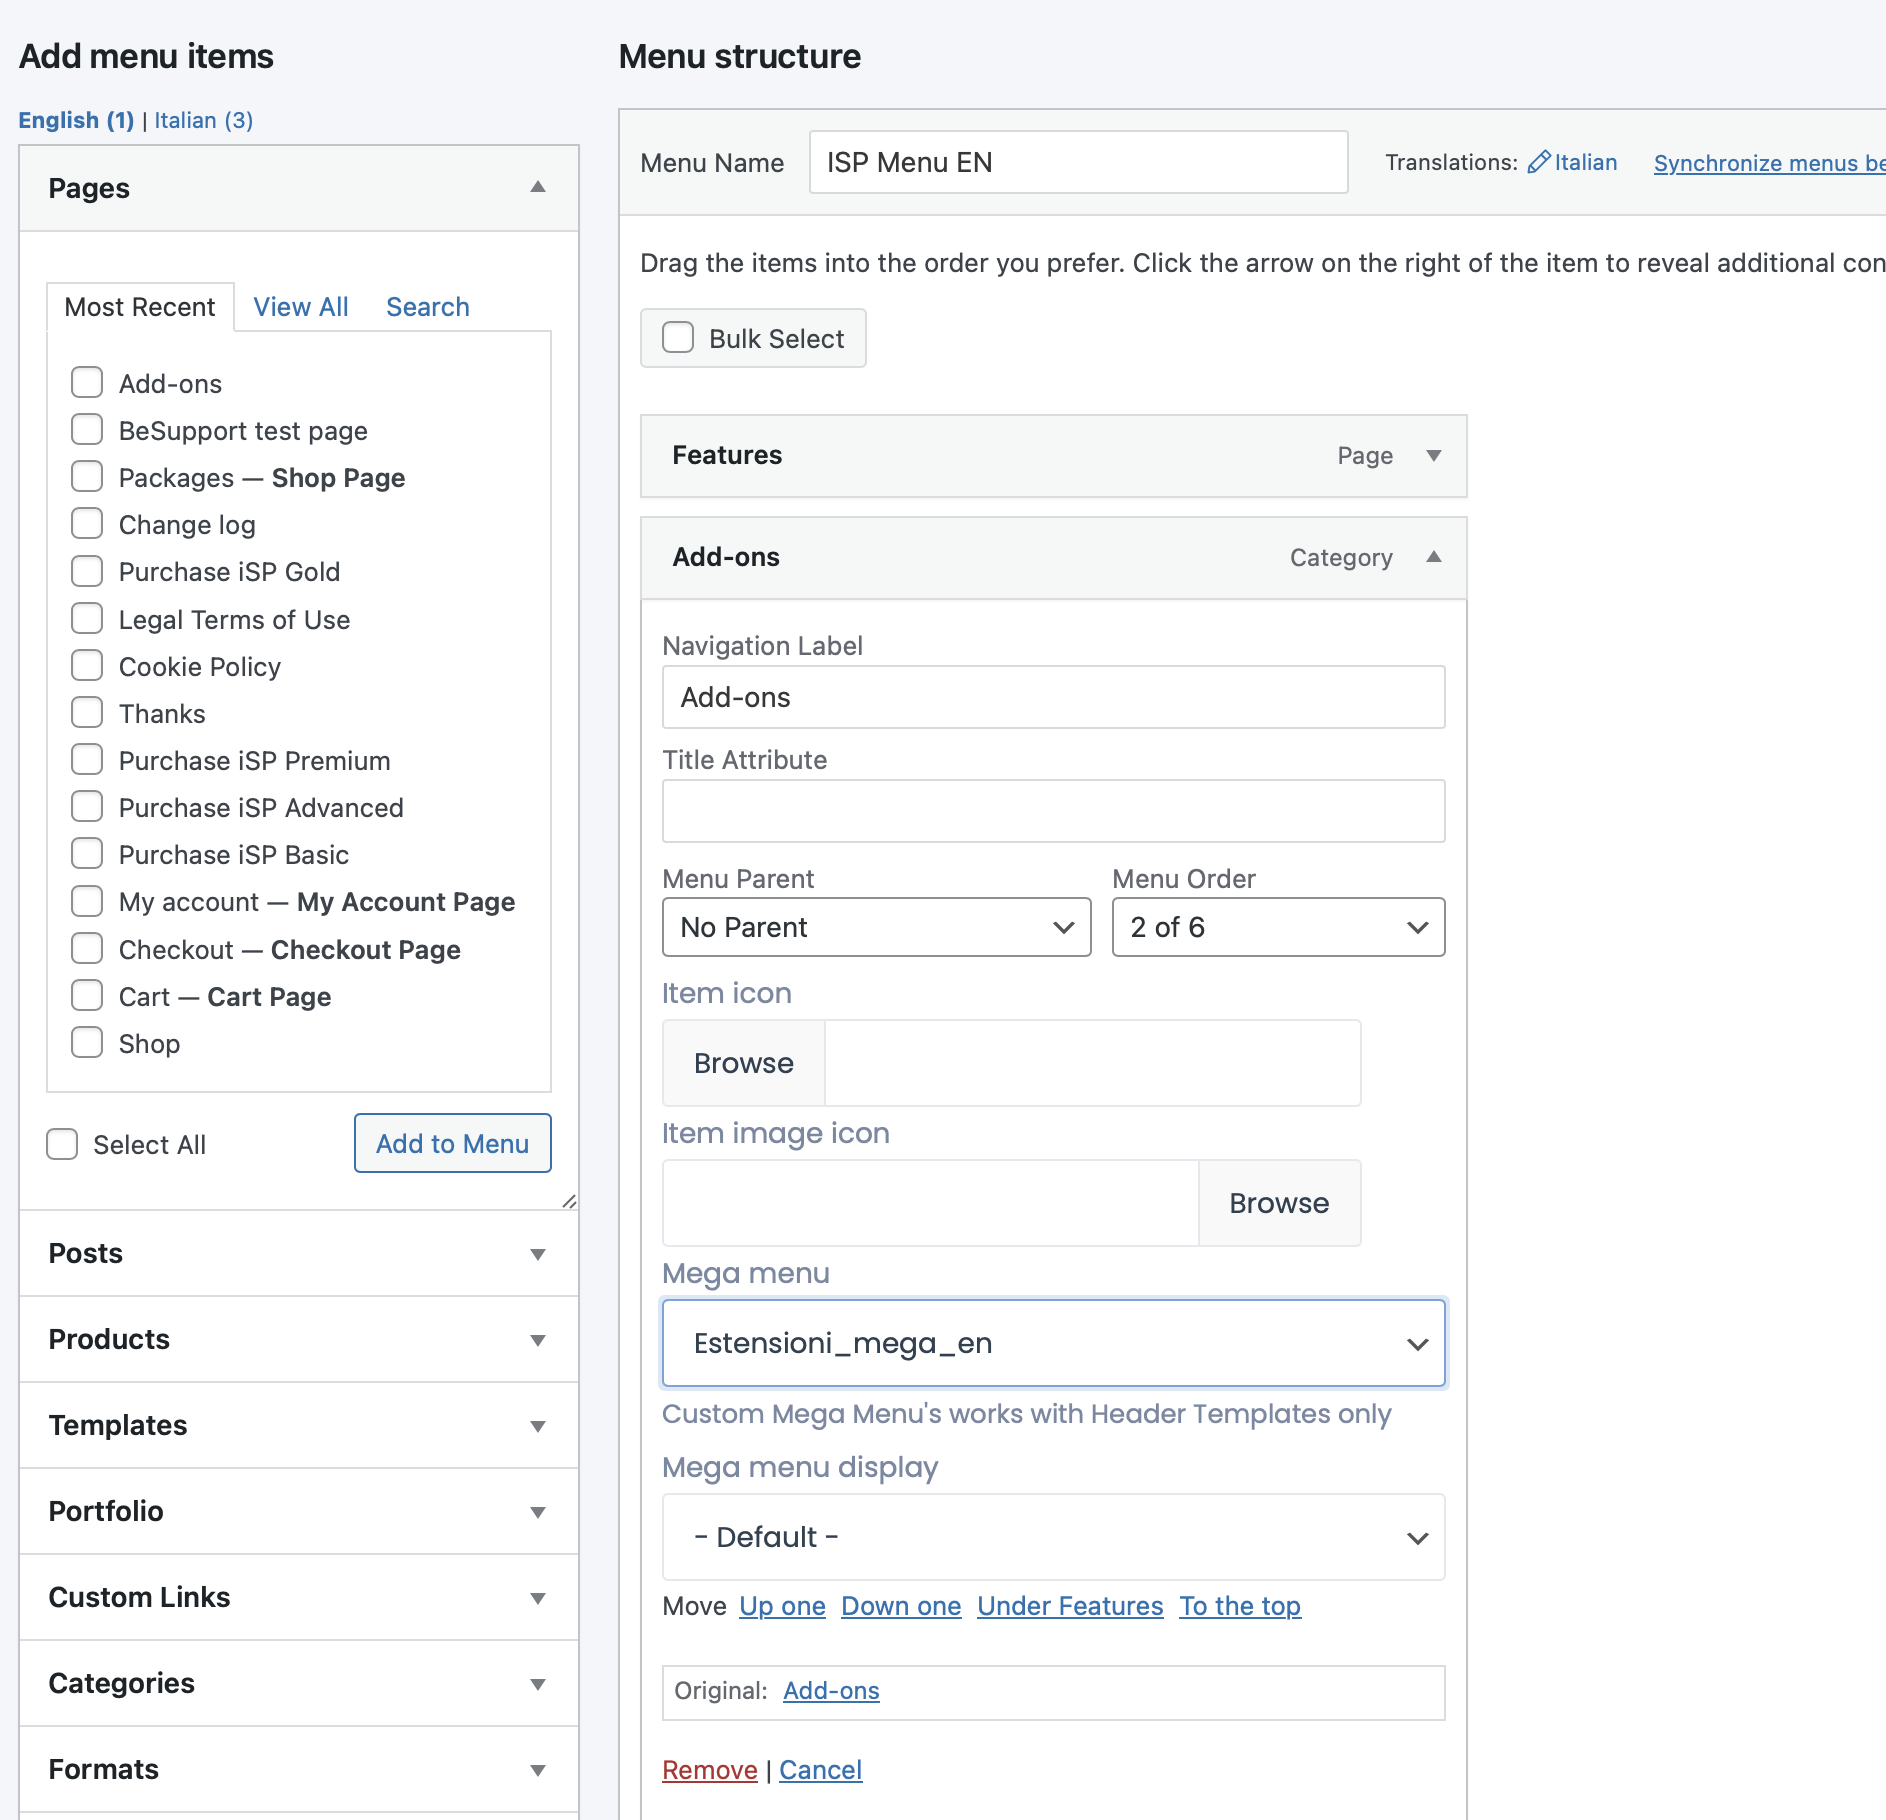This screenshot has width=1886, height=1820.
Task: Click the To the top move link
Action: coord(1240,1606)
